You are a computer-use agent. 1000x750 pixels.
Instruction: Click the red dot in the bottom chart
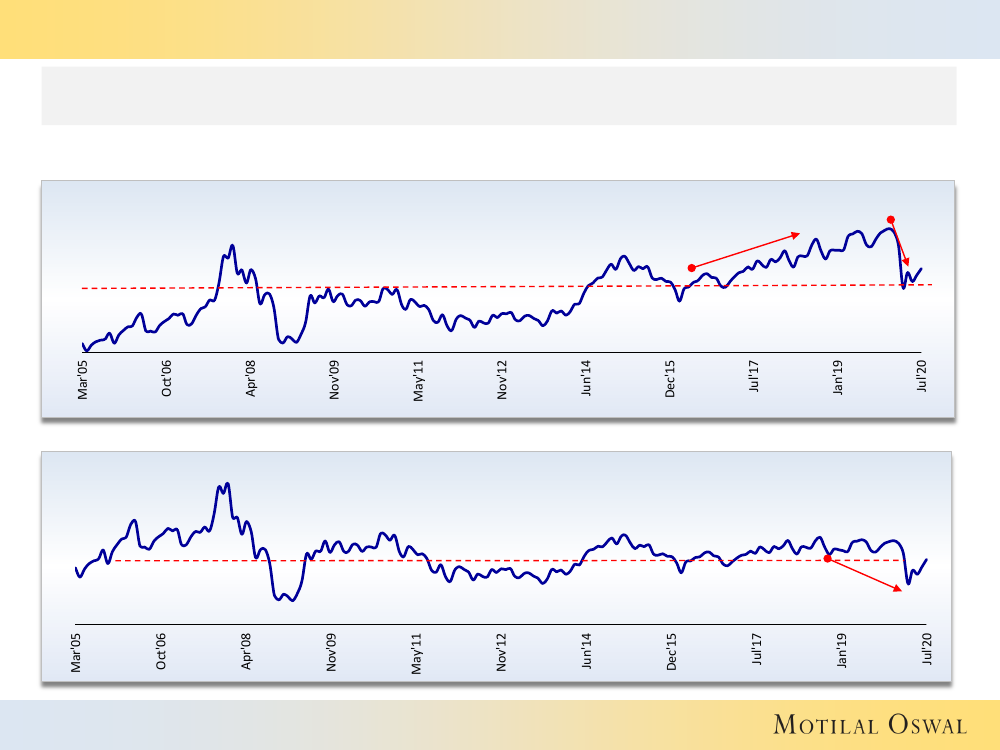click(x=827, y=559)
